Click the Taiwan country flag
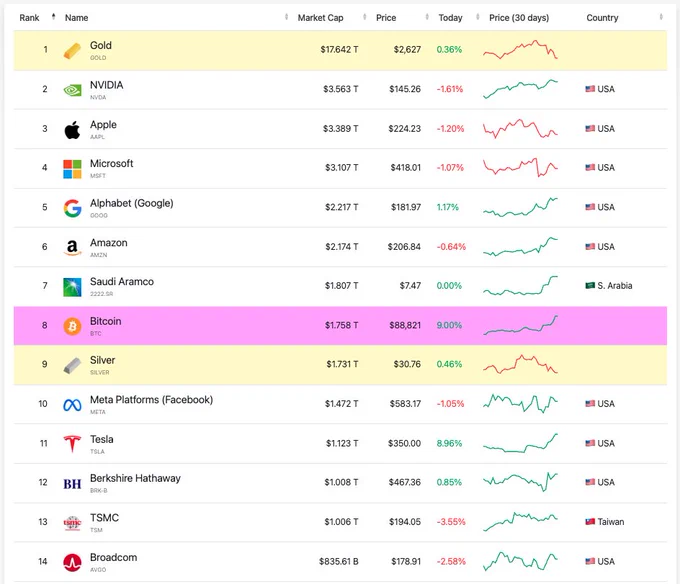Image resolution: width=680 pixels, height=584 pixels. (590, 522)
